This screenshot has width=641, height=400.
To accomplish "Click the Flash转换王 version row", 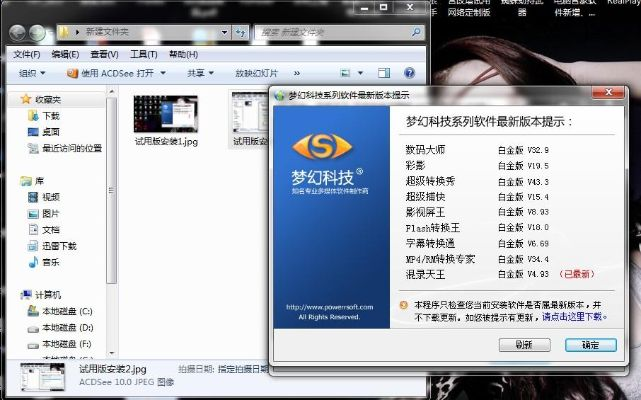I will 477,227.
